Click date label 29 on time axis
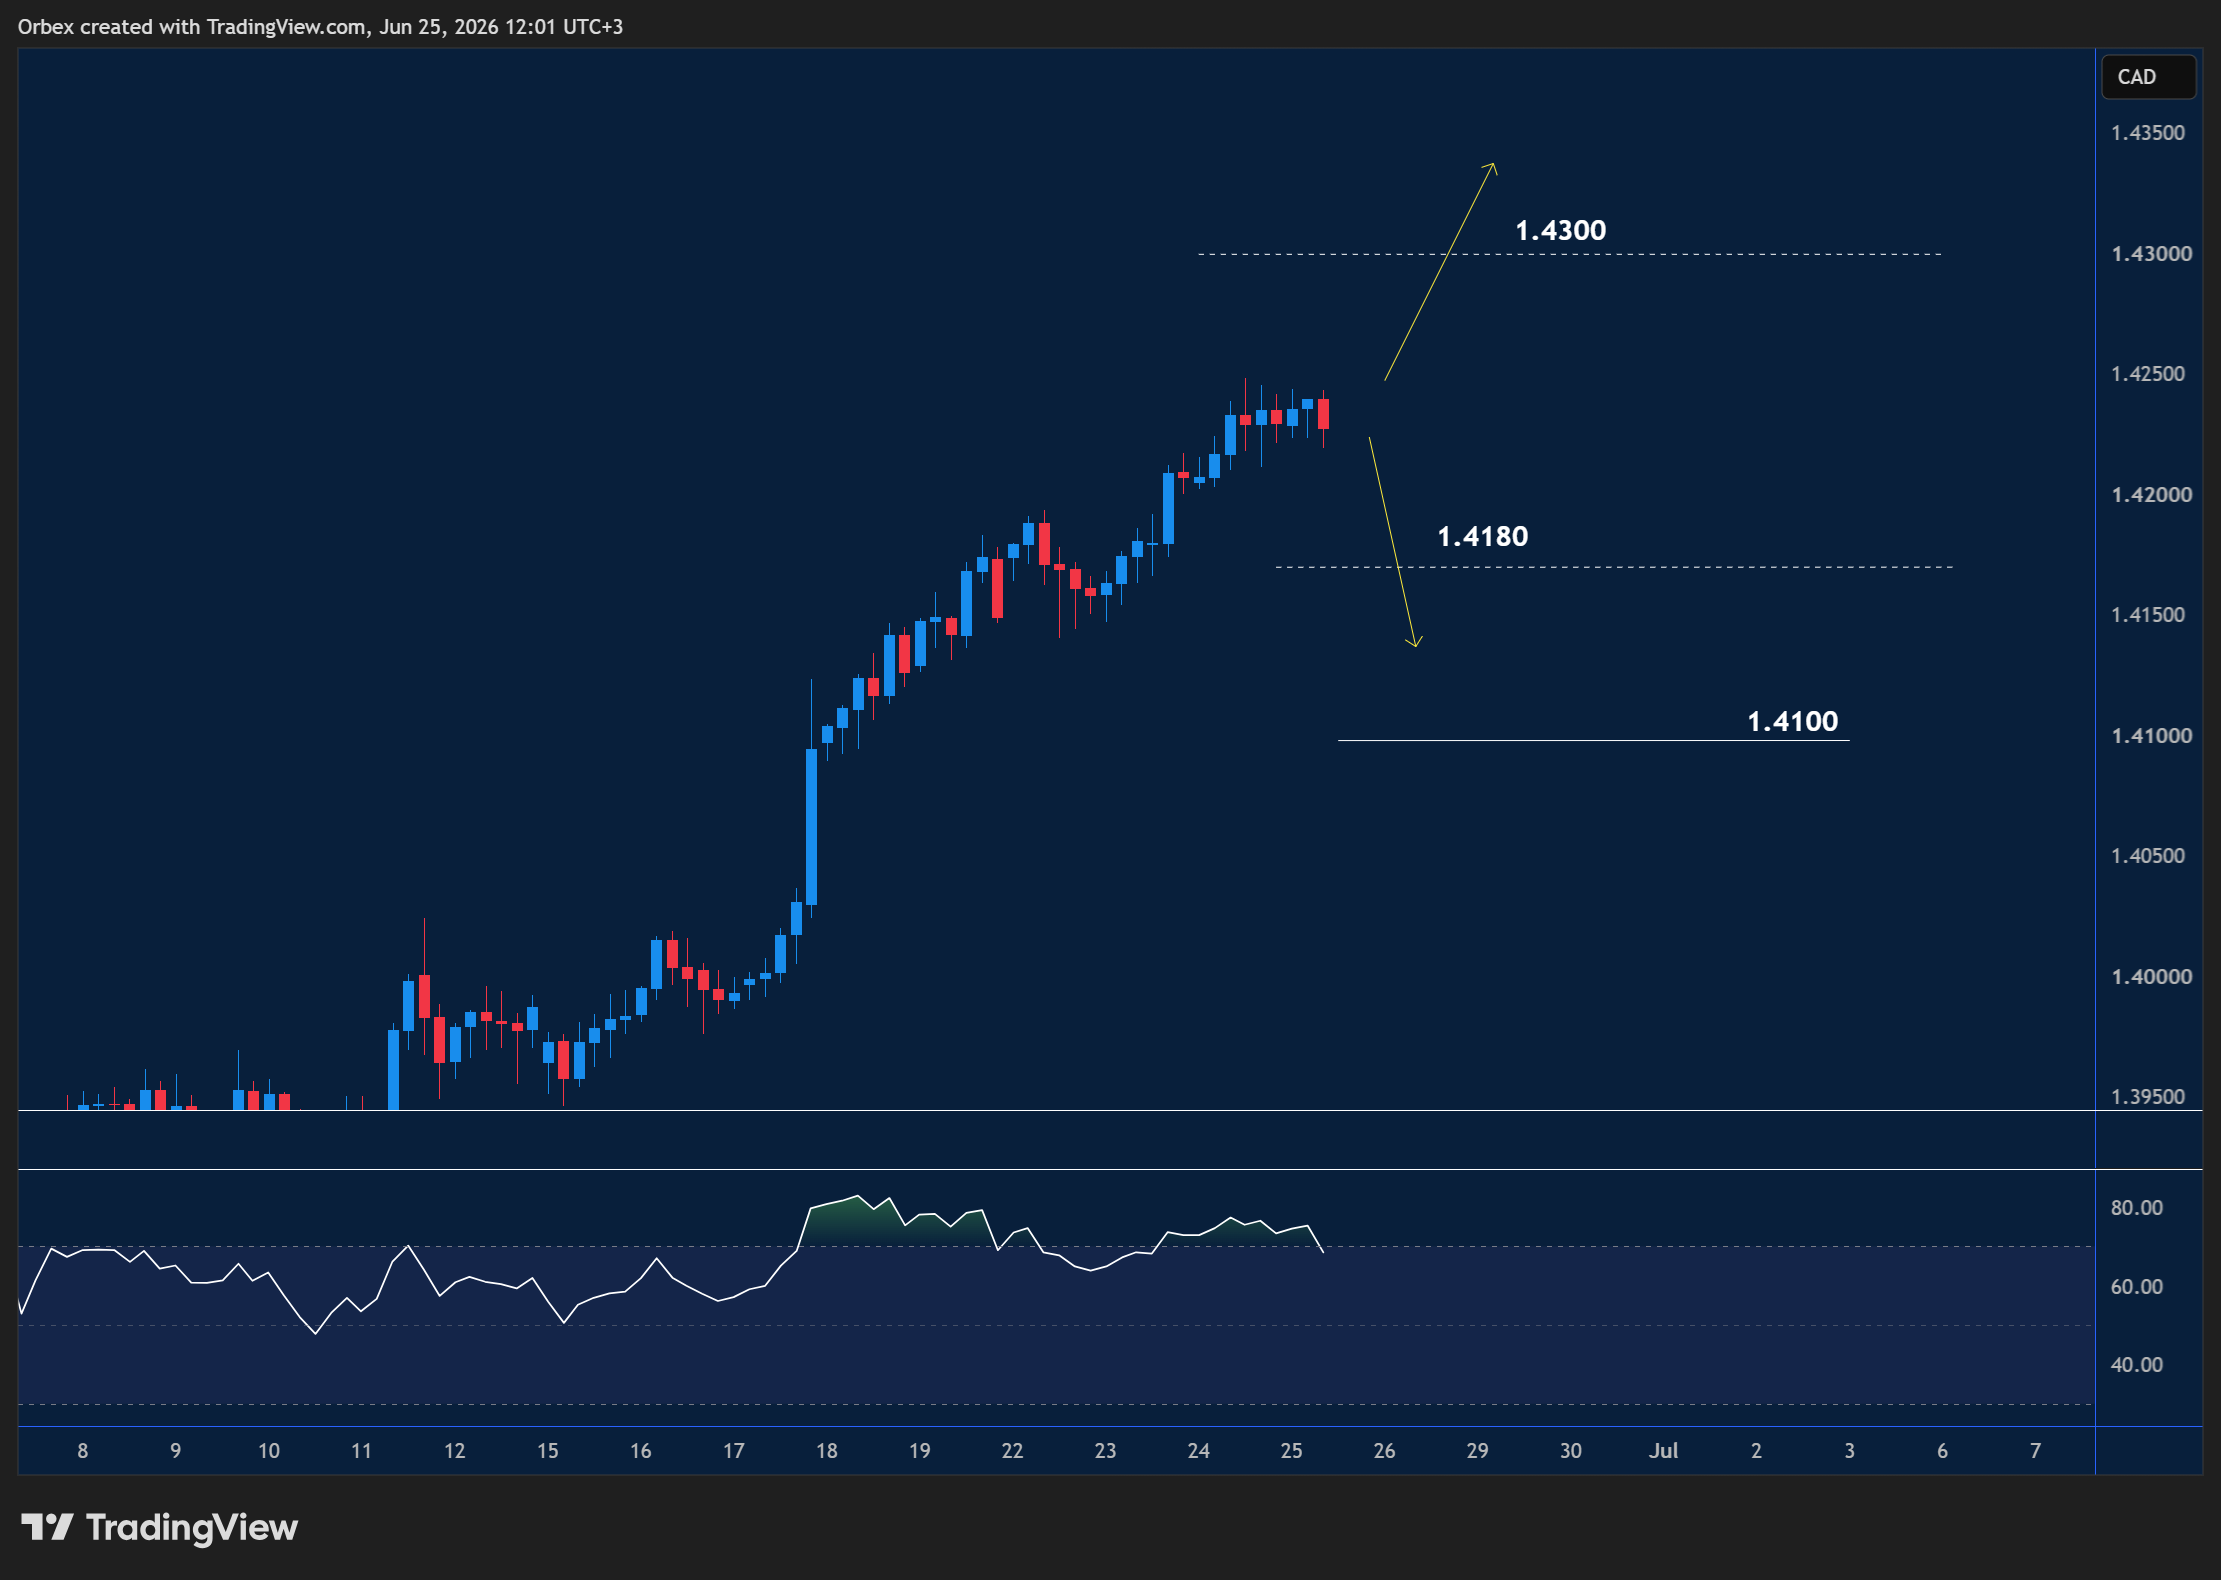The image size is (2221, 1580). point(1477,1451)
